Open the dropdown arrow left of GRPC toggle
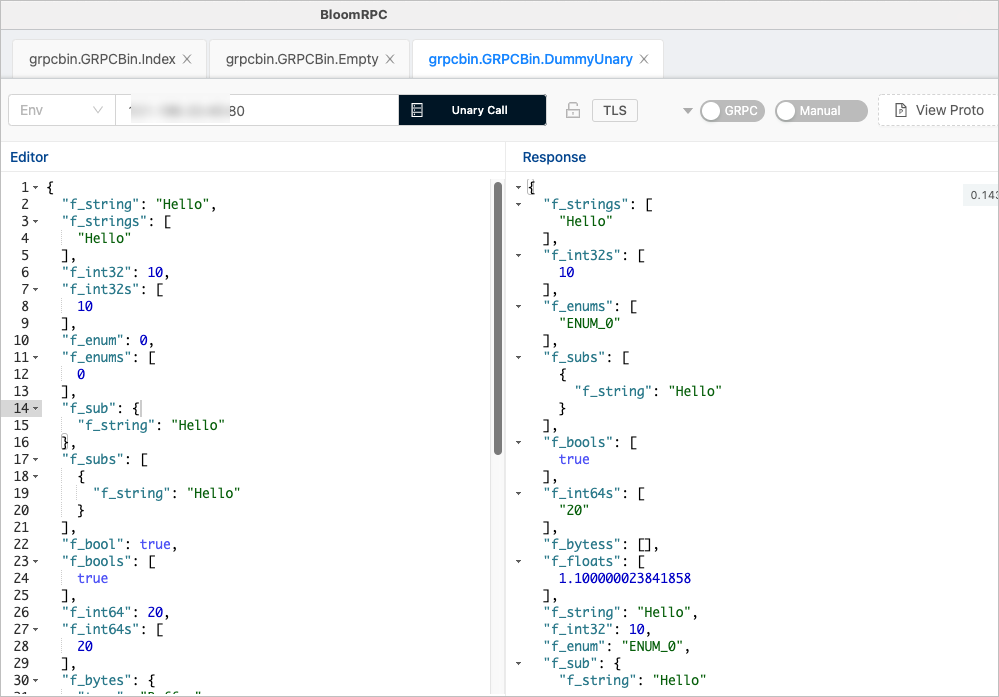Viewport: 999px width, 697px height. coord(687,111)
